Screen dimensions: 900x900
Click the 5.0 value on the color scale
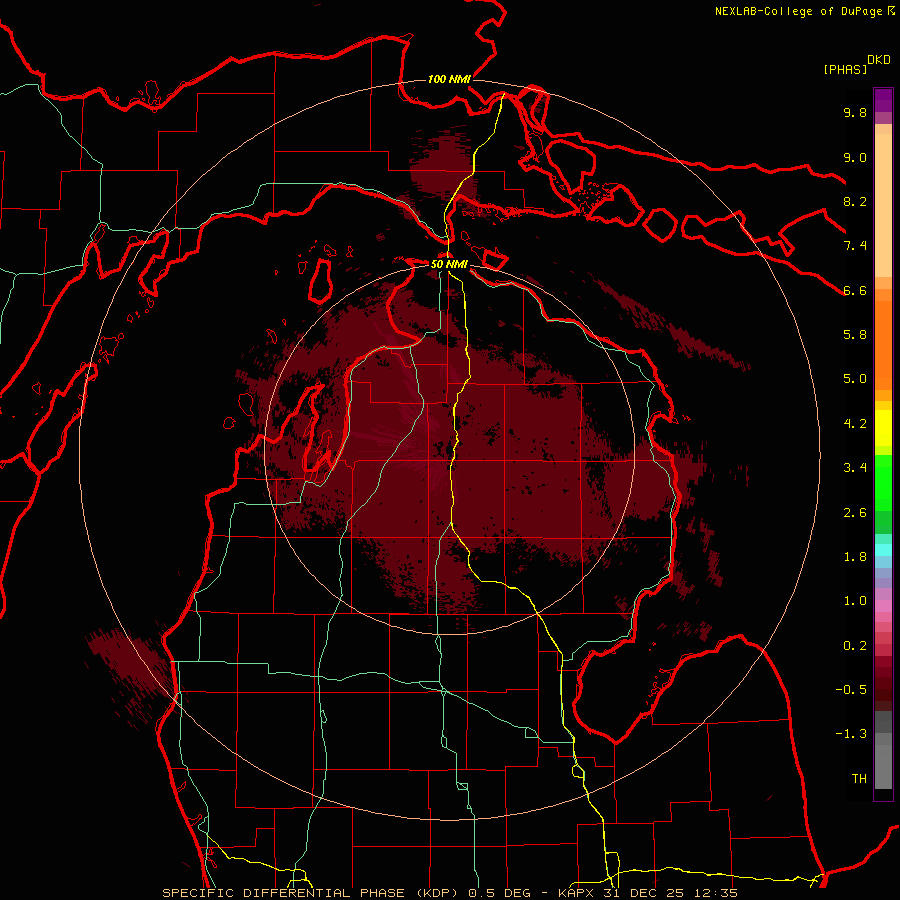click(x=855, y=379)
